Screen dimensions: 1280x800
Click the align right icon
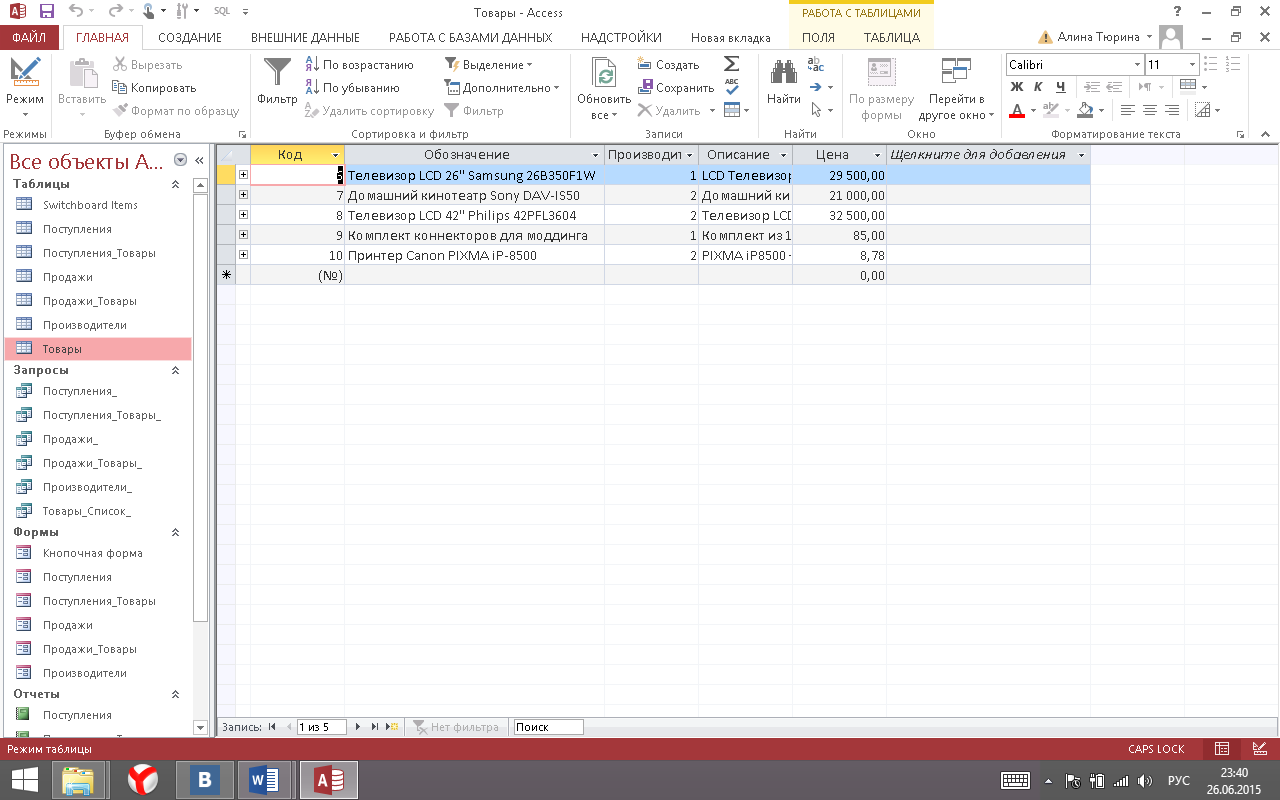click(1172, 110)
